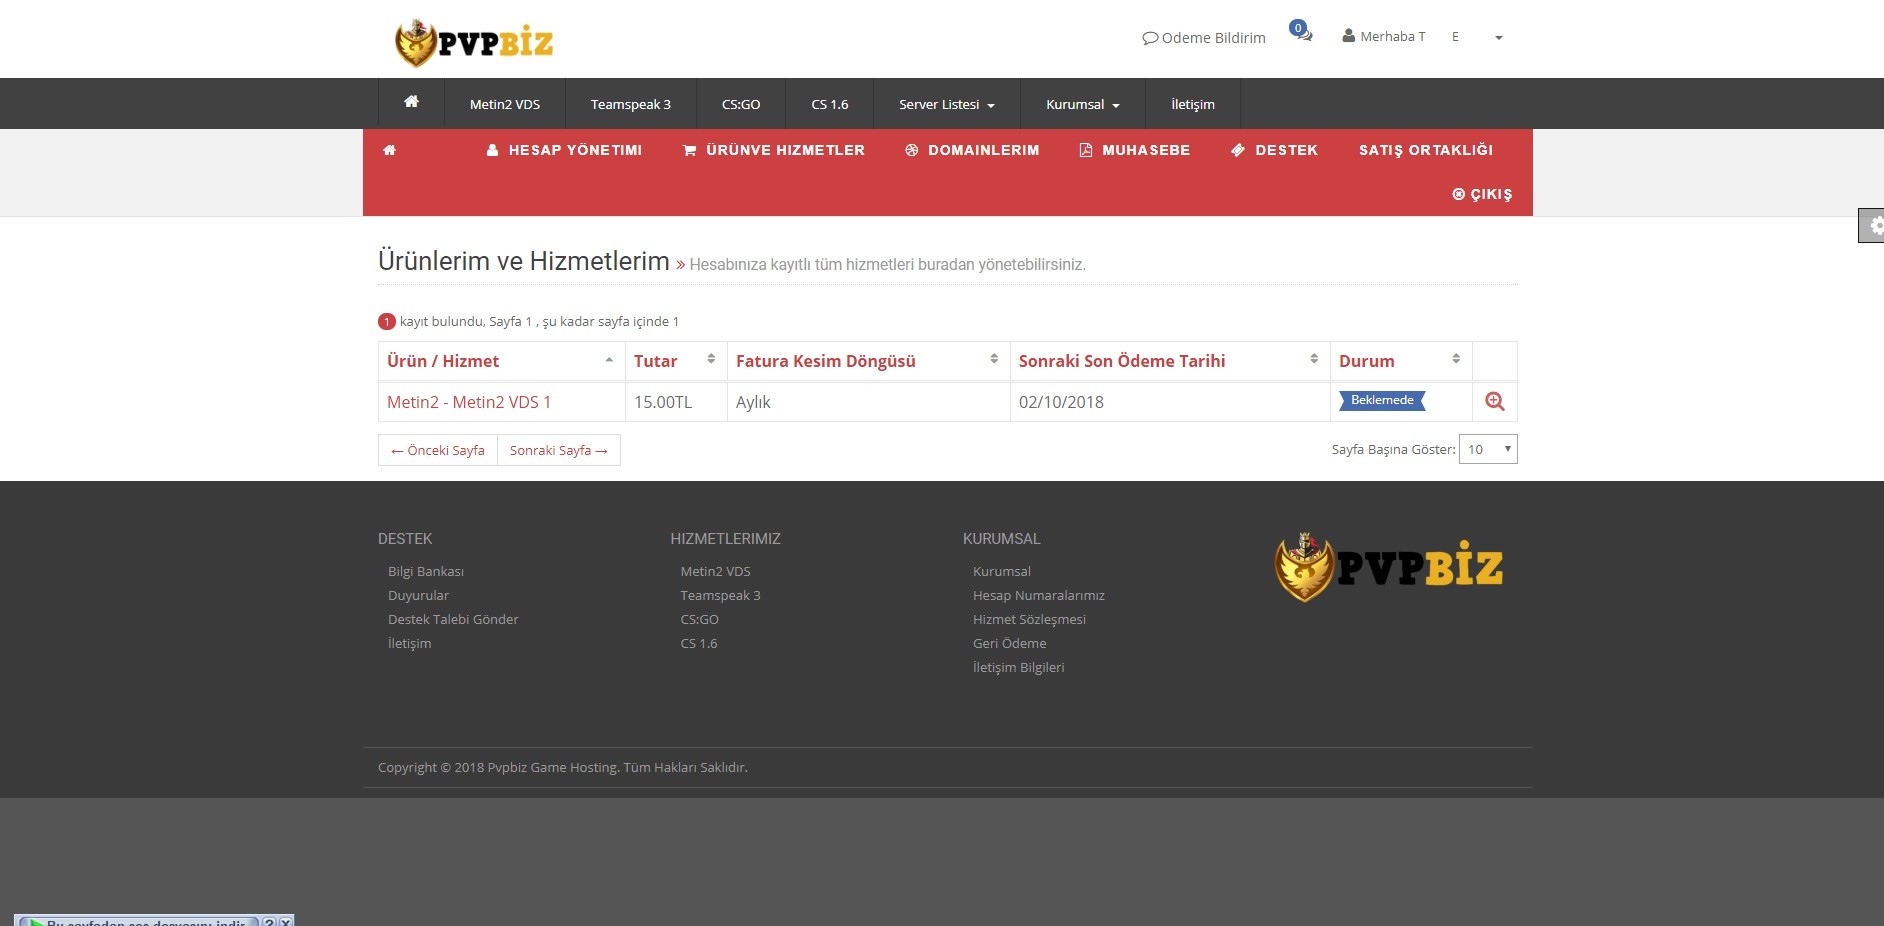Open Odeme Bildirim link
The width and height of the screenshot is (1884, 926).
point(1204,38)
